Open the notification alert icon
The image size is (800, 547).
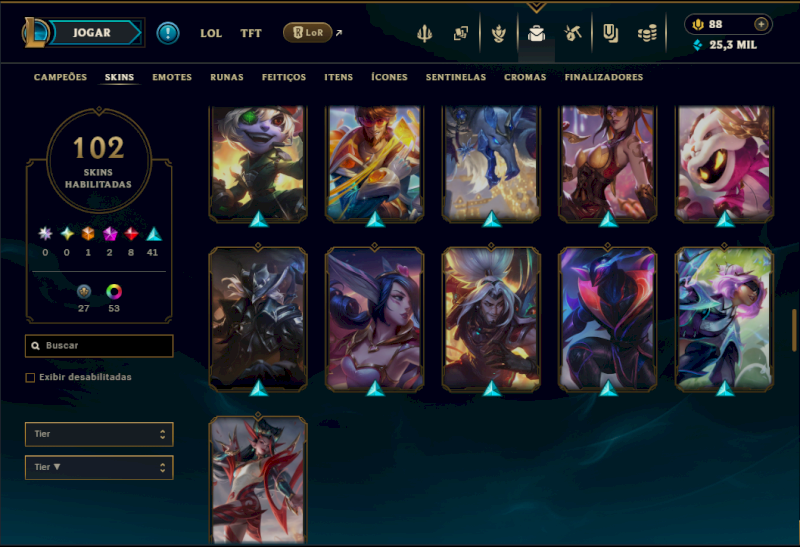coord(167,33)
